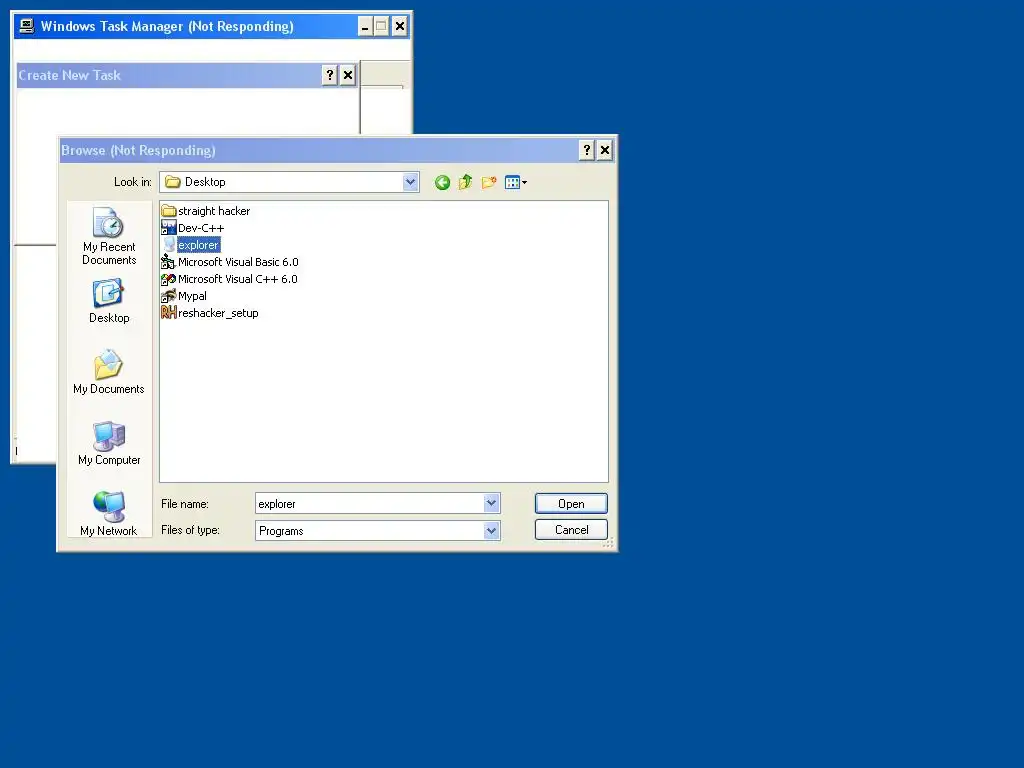Click the Open button
The height and width of the screenshot is (768, 1024).
coord(571,504)
